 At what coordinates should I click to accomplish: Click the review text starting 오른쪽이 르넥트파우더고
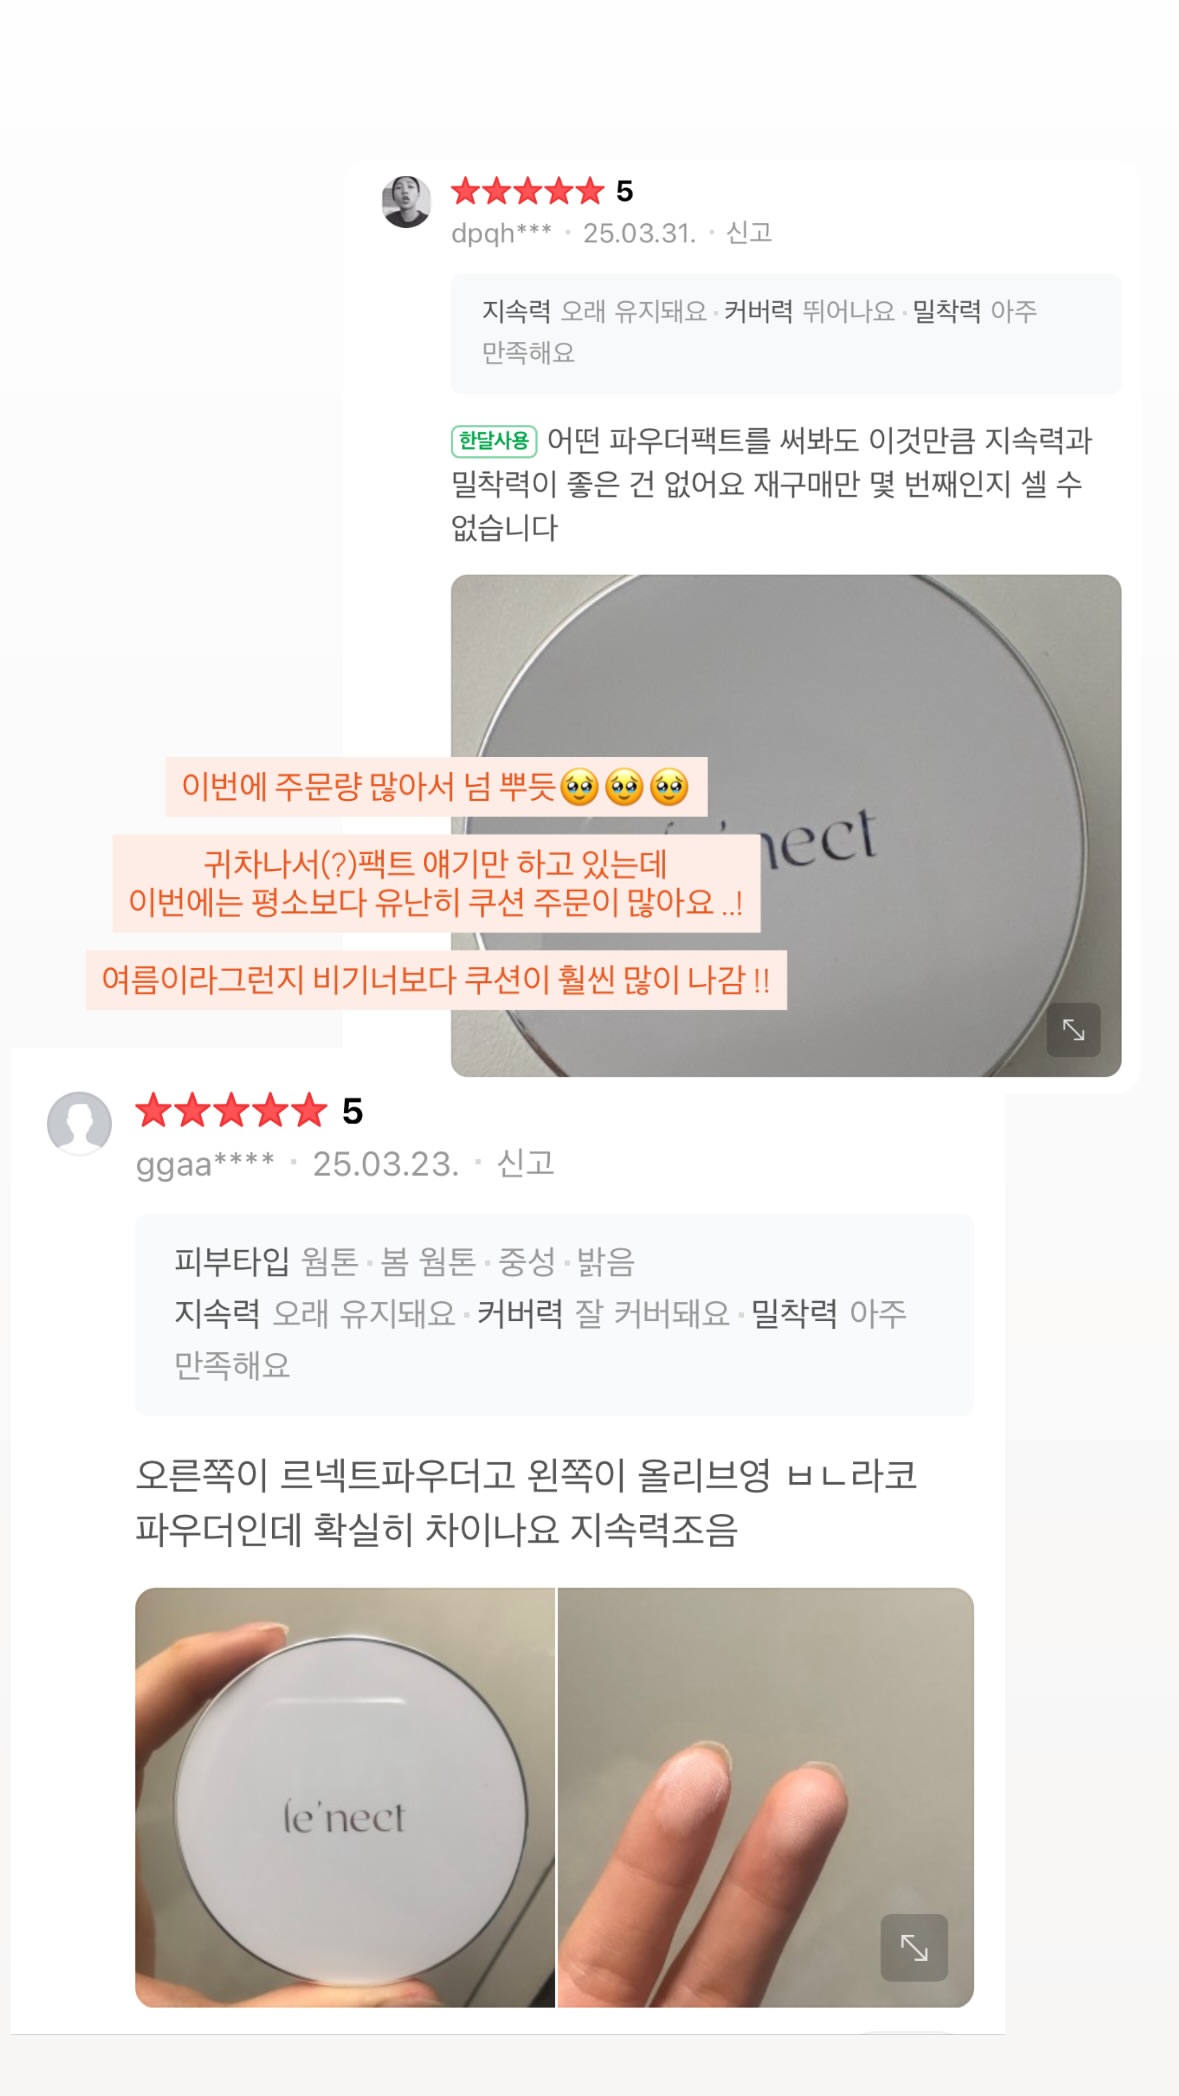coord(527,1502)
